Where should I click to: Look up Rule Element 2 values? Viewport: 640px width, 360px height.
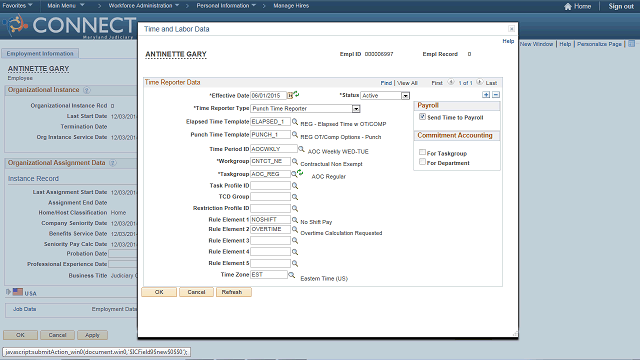pos(295,229)
